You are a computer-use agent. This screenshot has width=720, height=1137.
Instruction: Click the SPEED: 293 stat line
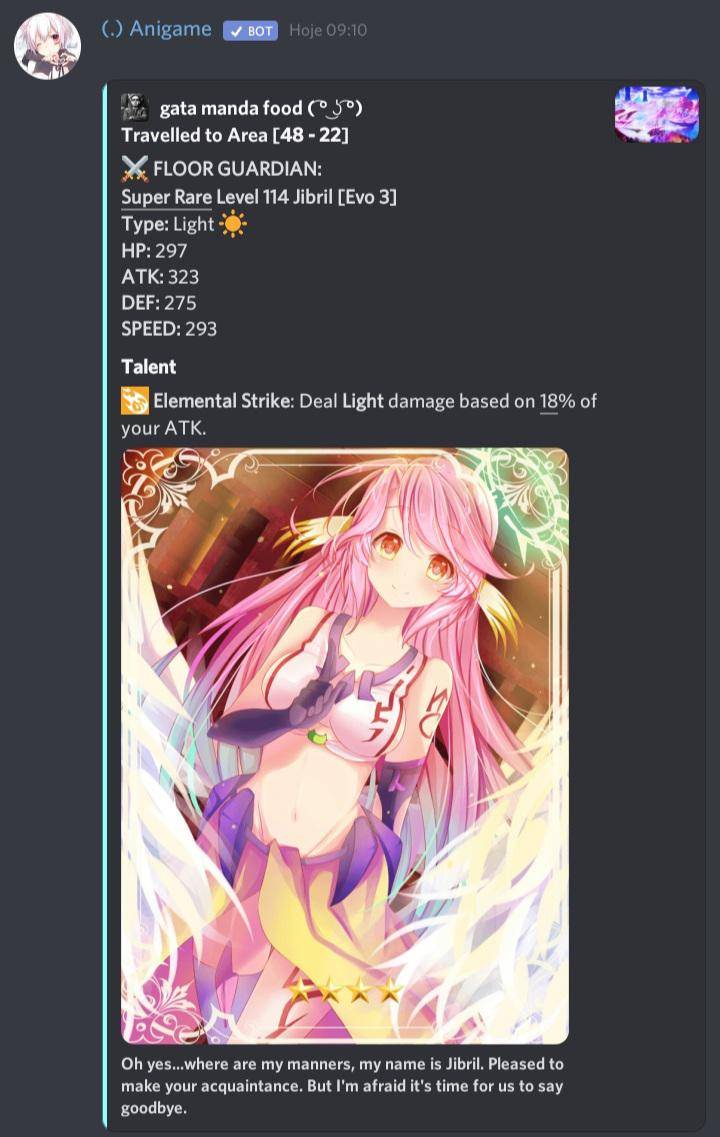(x=169, y=329)
